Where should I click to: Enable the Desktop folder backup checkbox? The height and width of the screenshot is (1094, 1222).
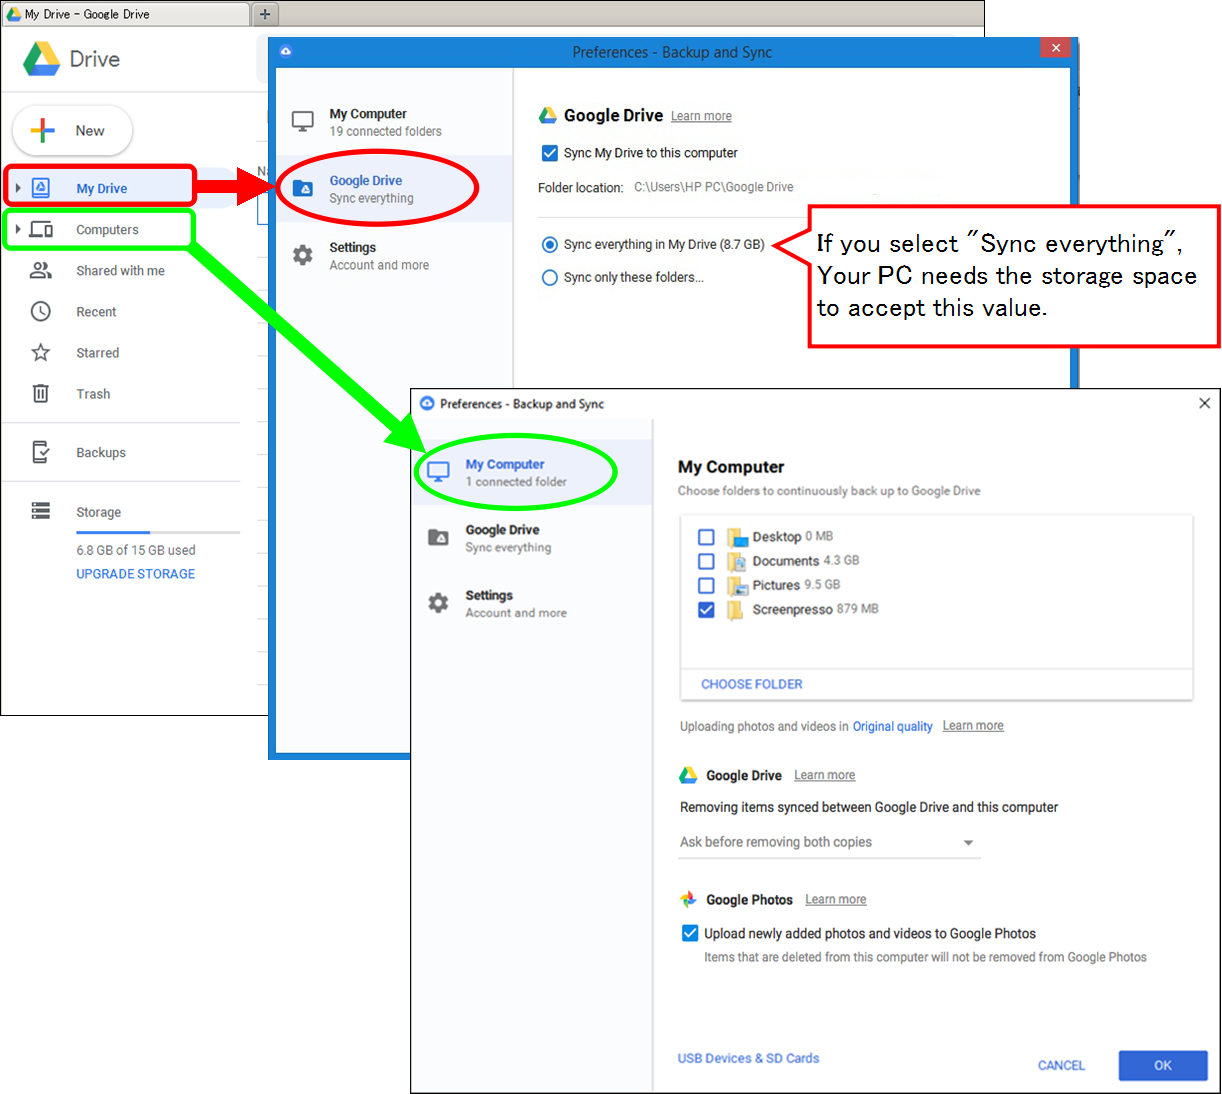pyautogui.click(x=706, y=537)
